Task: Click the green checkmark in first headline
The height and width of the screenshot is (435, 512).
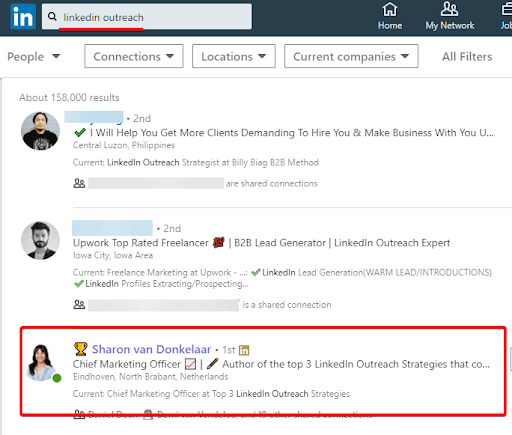Action: click(x=80, y=133)
